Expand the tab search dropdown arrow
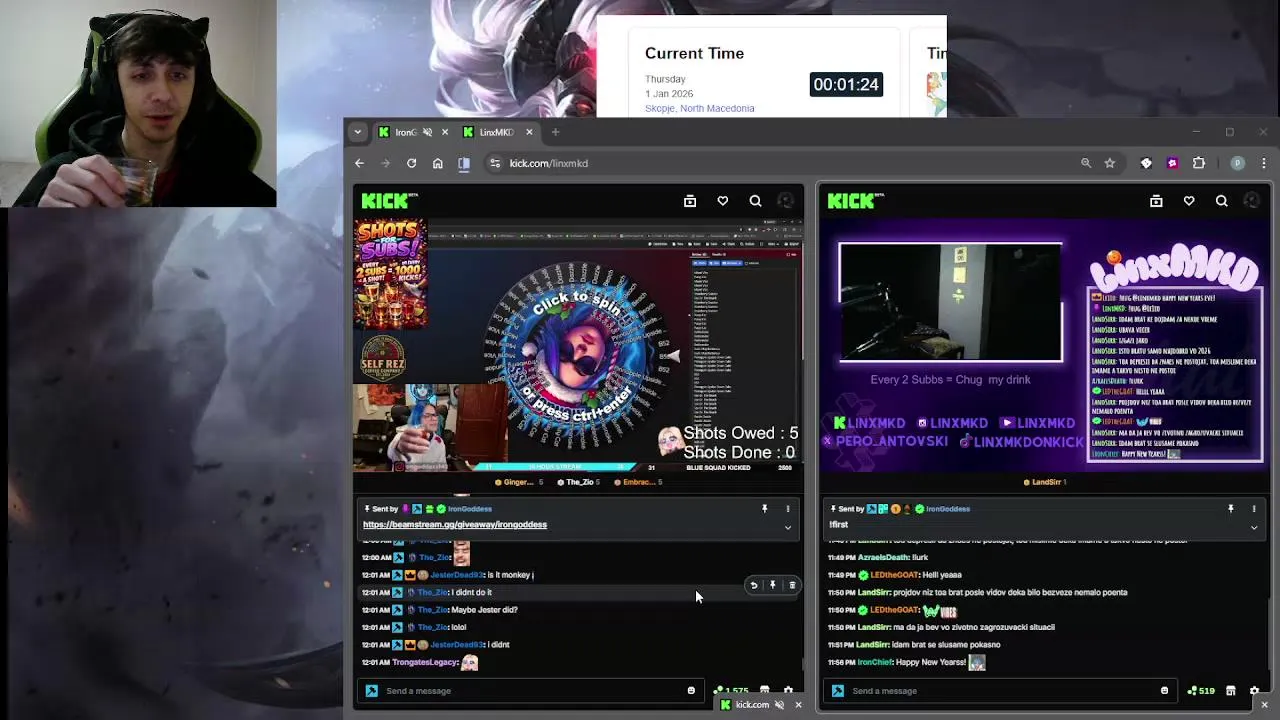Image resolution: width=1280 pixels, height=720 pixels. tap(357, 132)
